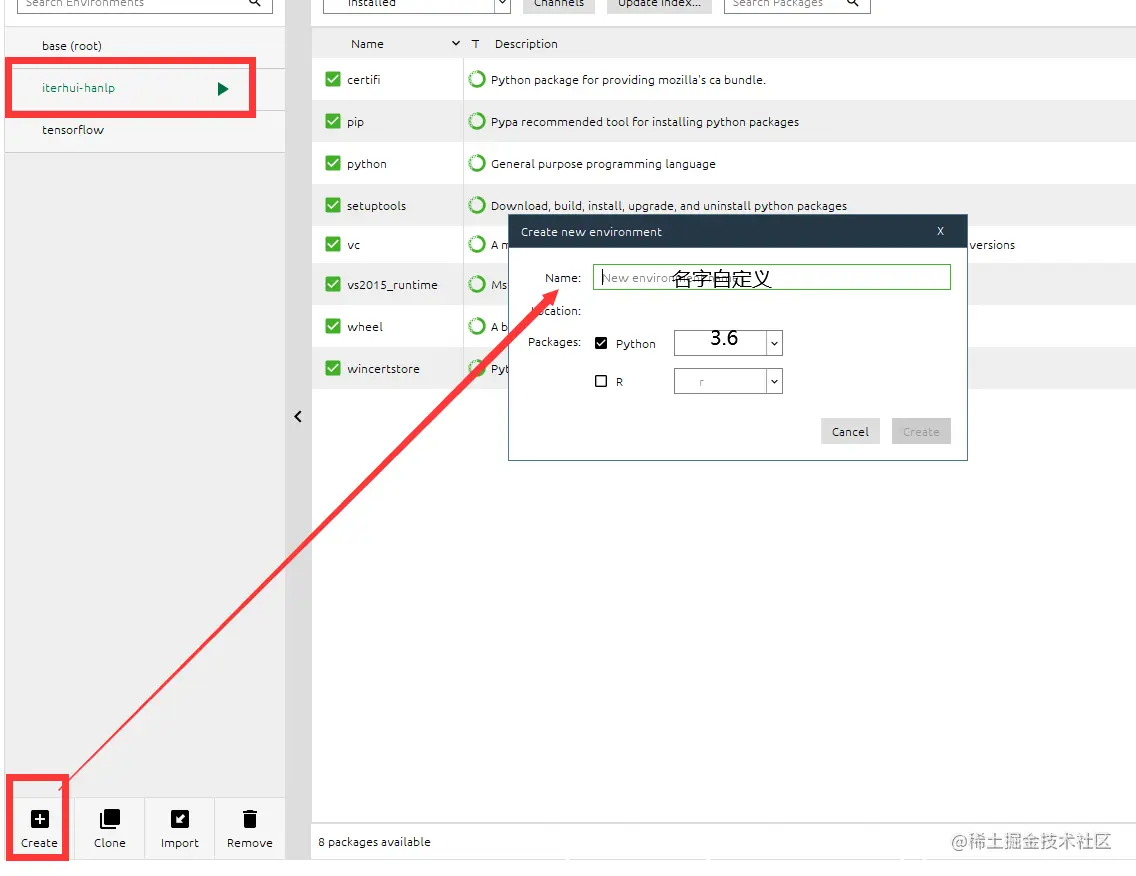Click the Search Packages magnifier icon
This screenshot has width=1136, height=876.
[x=853, y=3]
